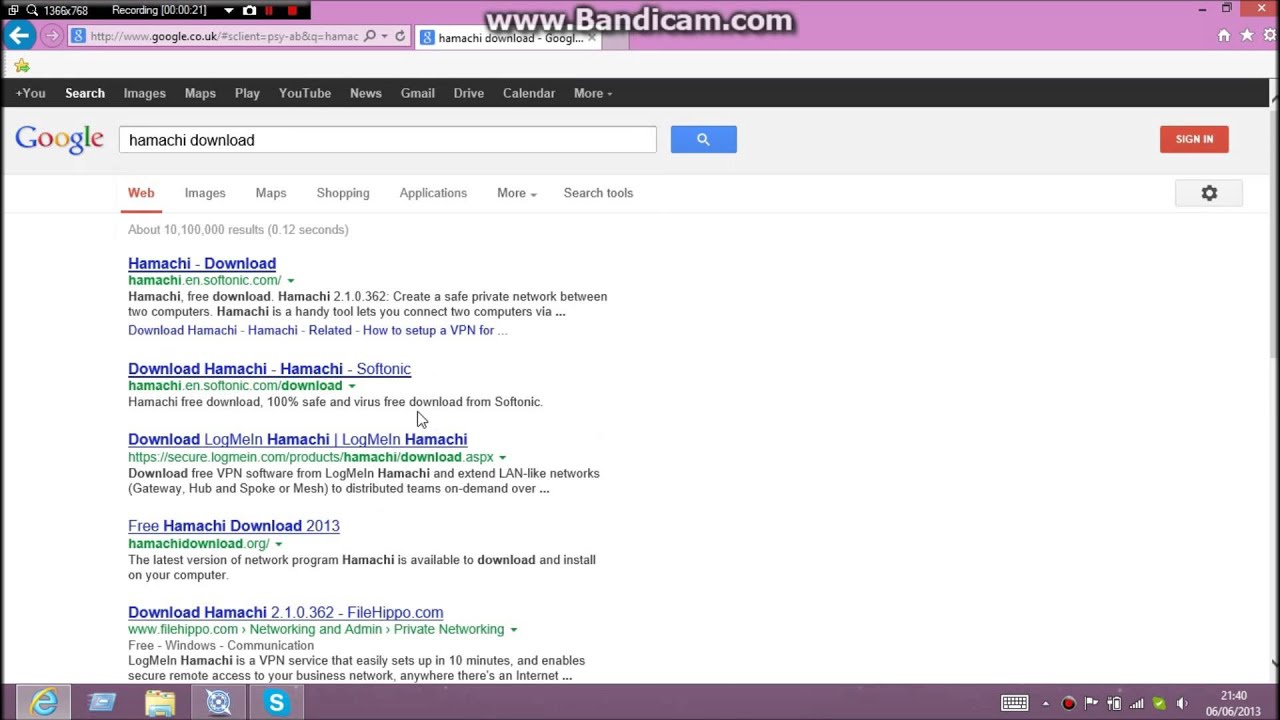
Task: Open Download LogMeIn Hamachi result
Action: click(x=297, y=439)
